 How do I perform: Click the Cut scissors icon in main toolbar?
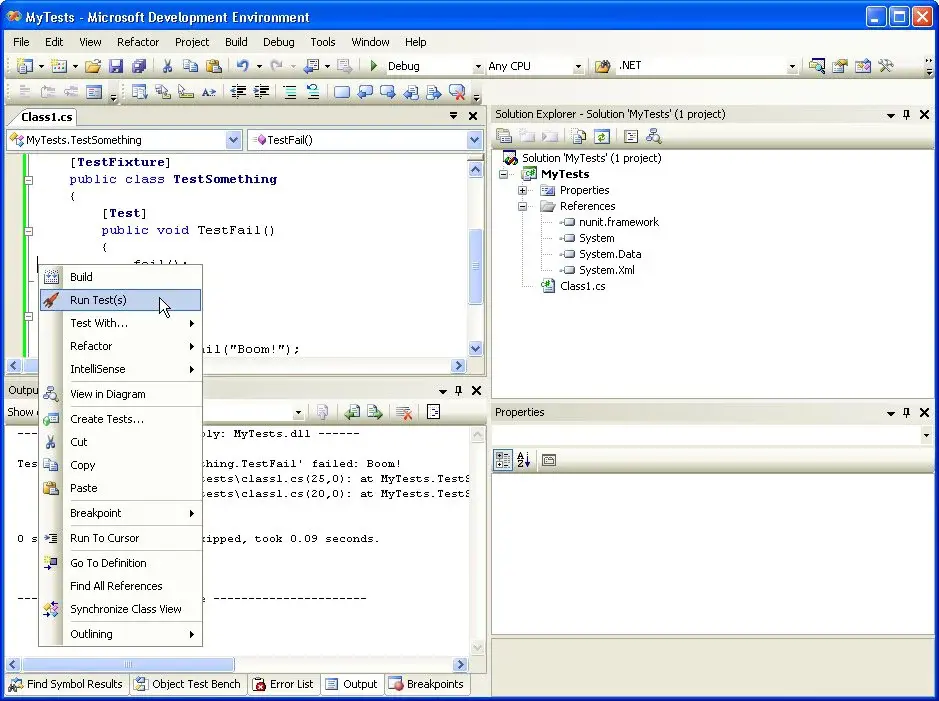[x=168, y=66]
